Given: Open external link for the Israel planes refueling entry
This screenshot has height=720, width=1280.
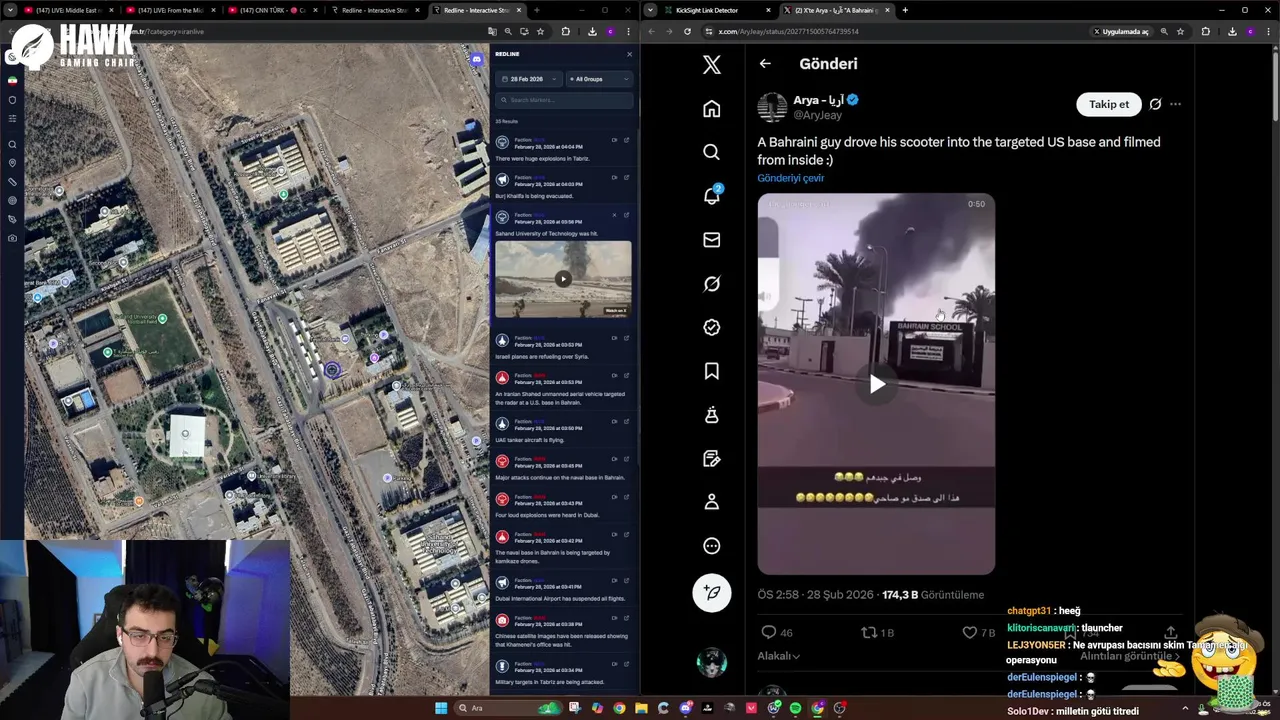Looking at the screenshot, I should 626,339.
